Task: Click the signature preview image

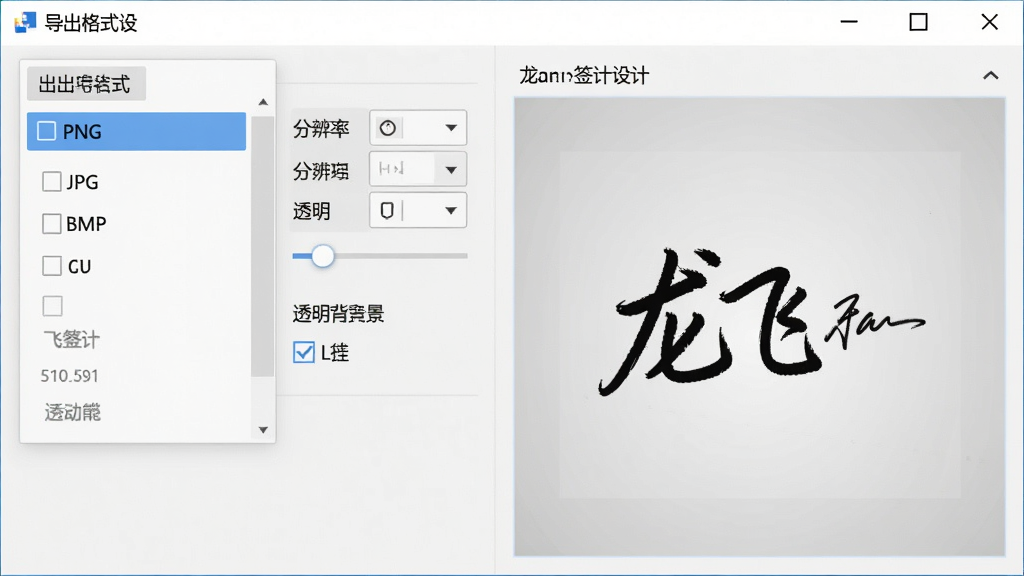Action: click(760, 327)
